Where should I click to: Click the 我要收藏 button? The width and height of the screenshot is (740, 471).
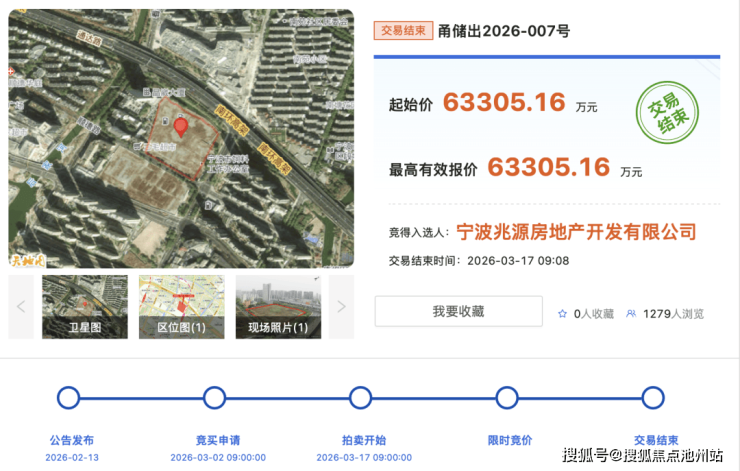tap(458, 312)
